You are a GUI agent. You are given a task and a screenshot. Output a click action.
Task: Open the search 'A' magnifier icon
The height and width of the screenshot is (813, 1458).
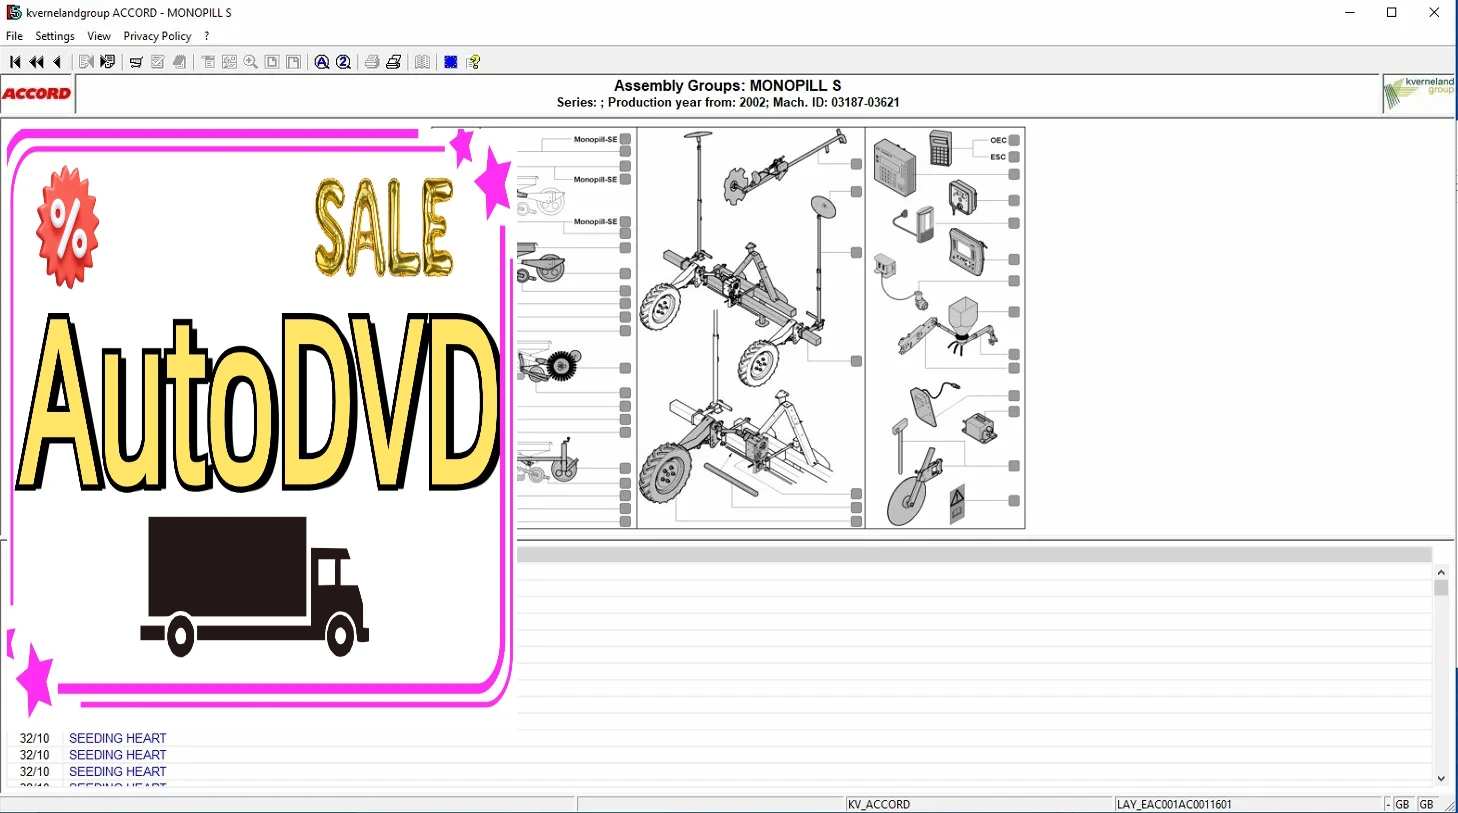(x=322, y=62)
